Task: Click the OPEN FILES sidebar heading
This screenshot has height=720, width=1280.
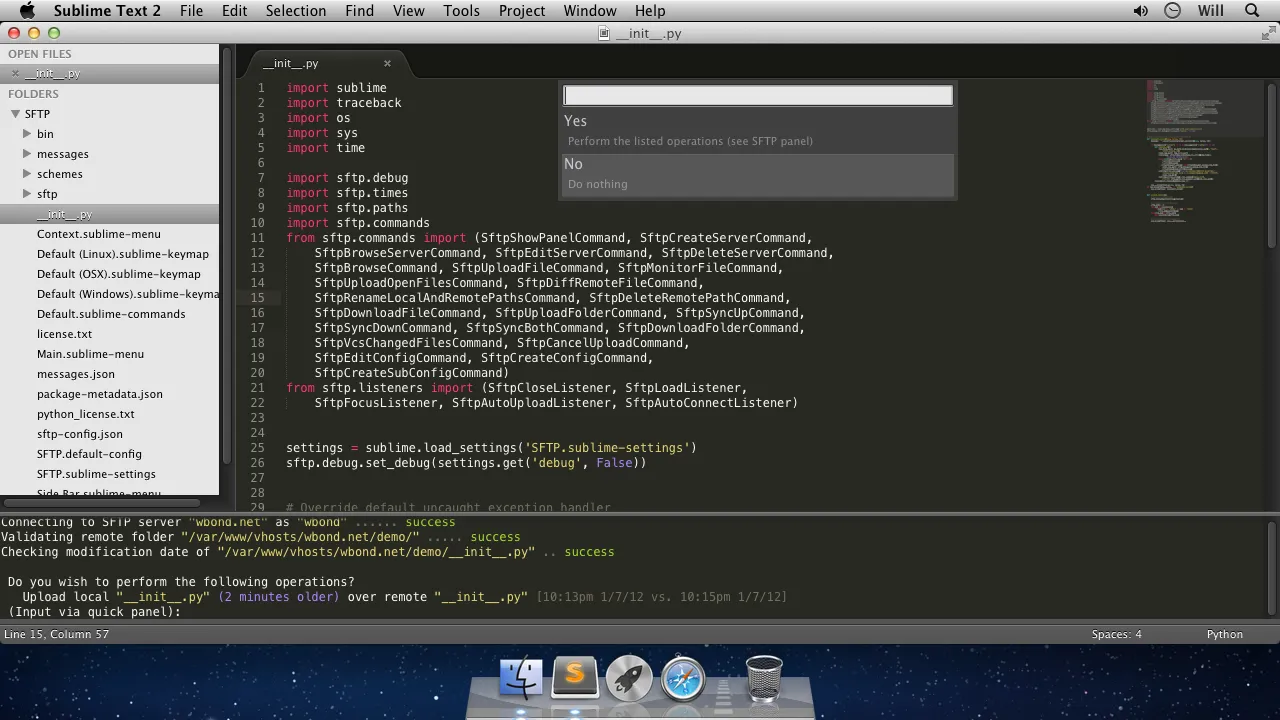Action: point(40,54)
